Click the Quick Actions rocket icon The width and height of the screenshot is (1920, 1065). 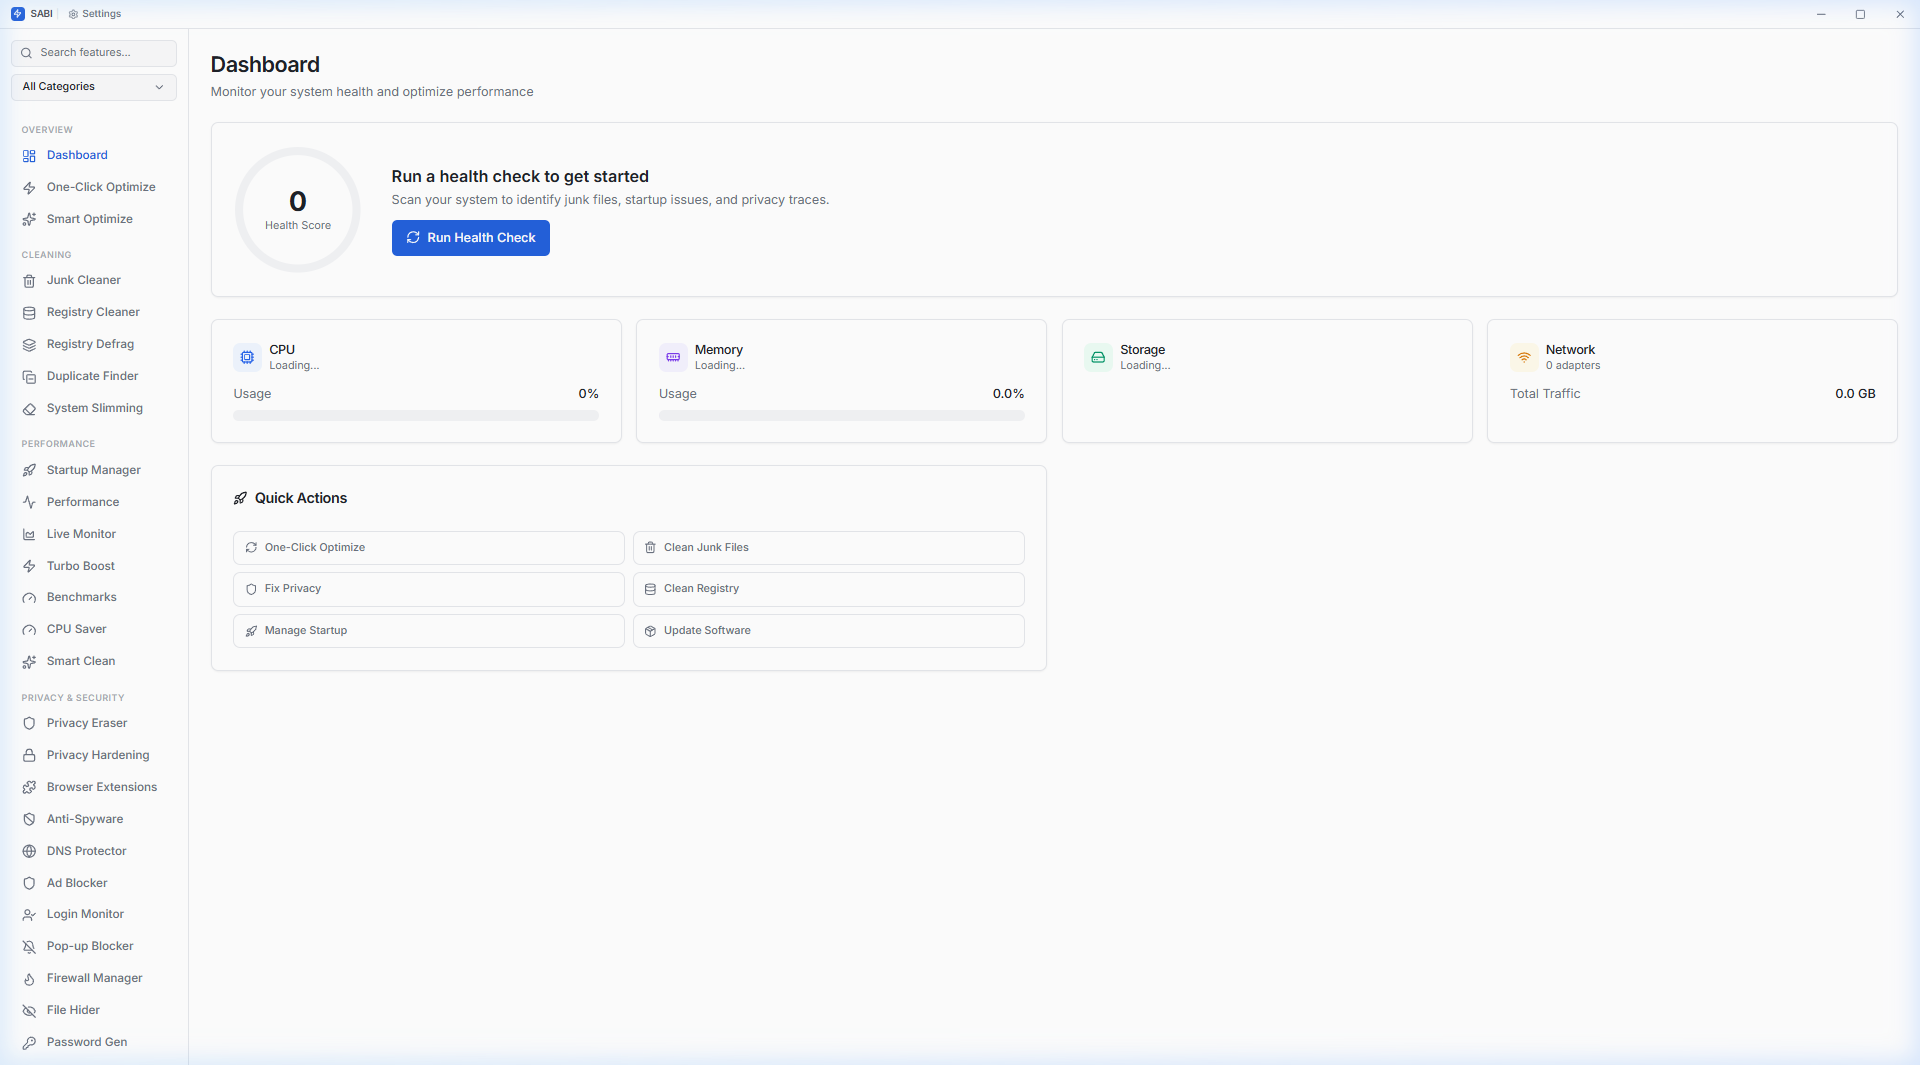click(240, 499)
